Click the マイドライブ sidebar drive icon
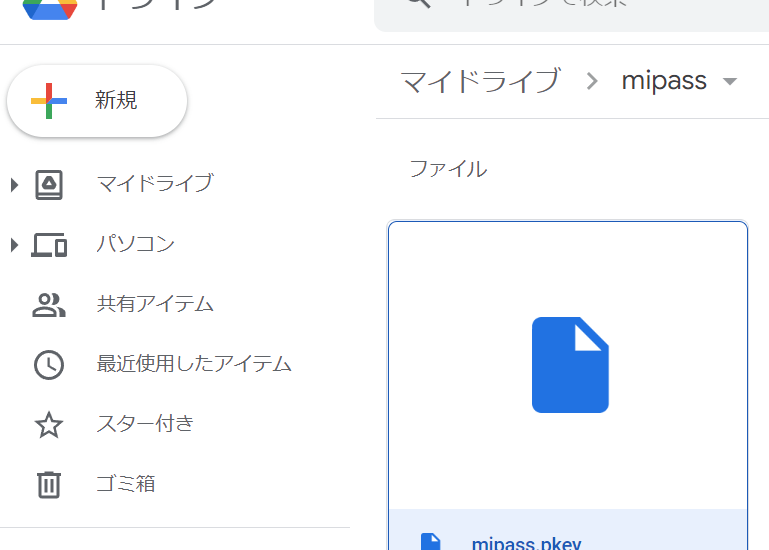 [49, 185]
